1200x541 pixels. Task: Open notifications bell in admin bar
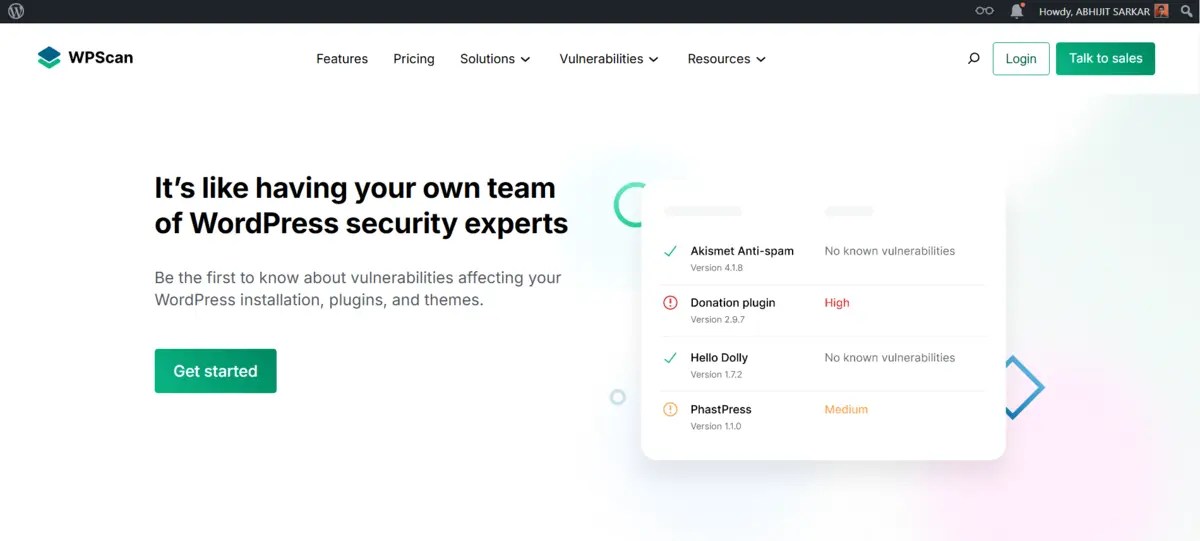point(1017,11)
